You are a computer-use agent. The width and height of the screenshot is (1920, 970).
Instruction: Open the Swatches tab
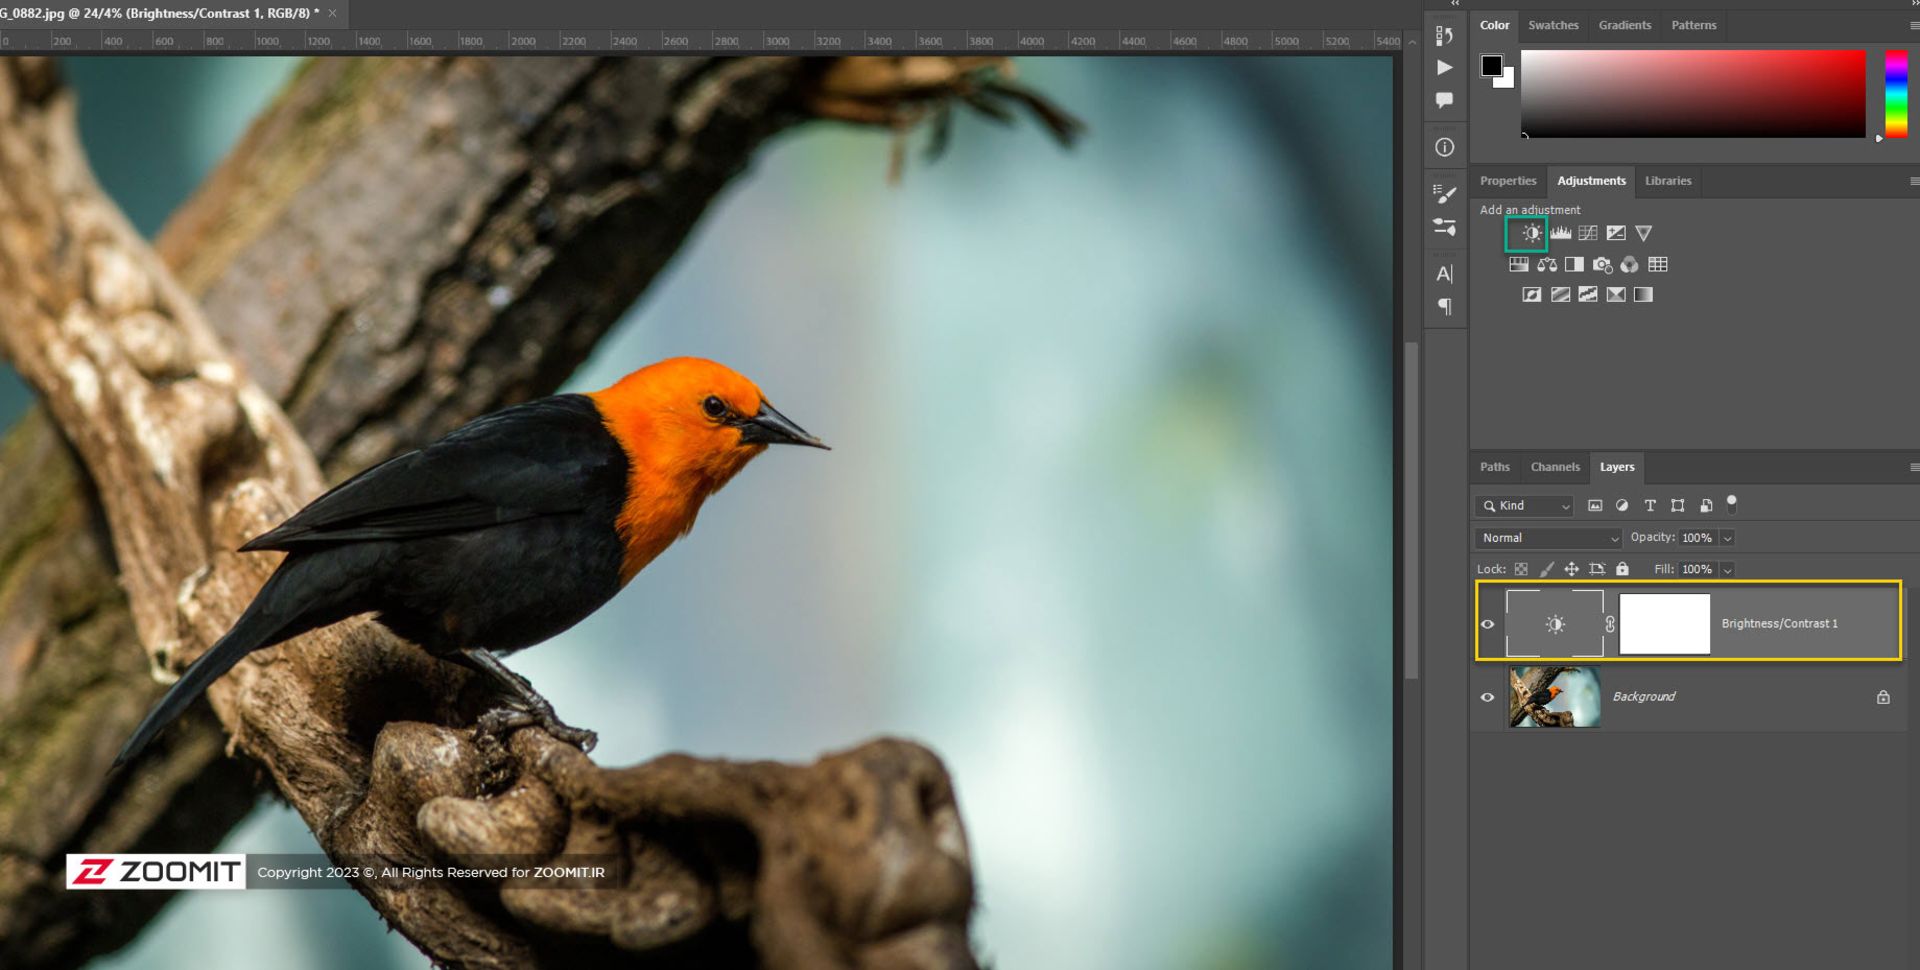pos(1553,25)
